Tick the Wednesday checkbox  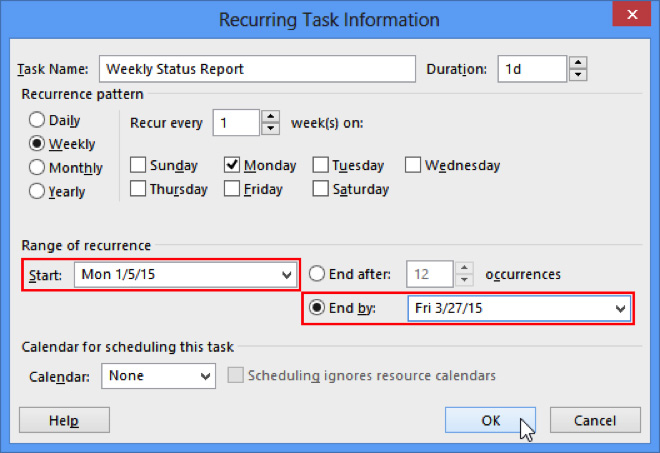click(413, 165)
